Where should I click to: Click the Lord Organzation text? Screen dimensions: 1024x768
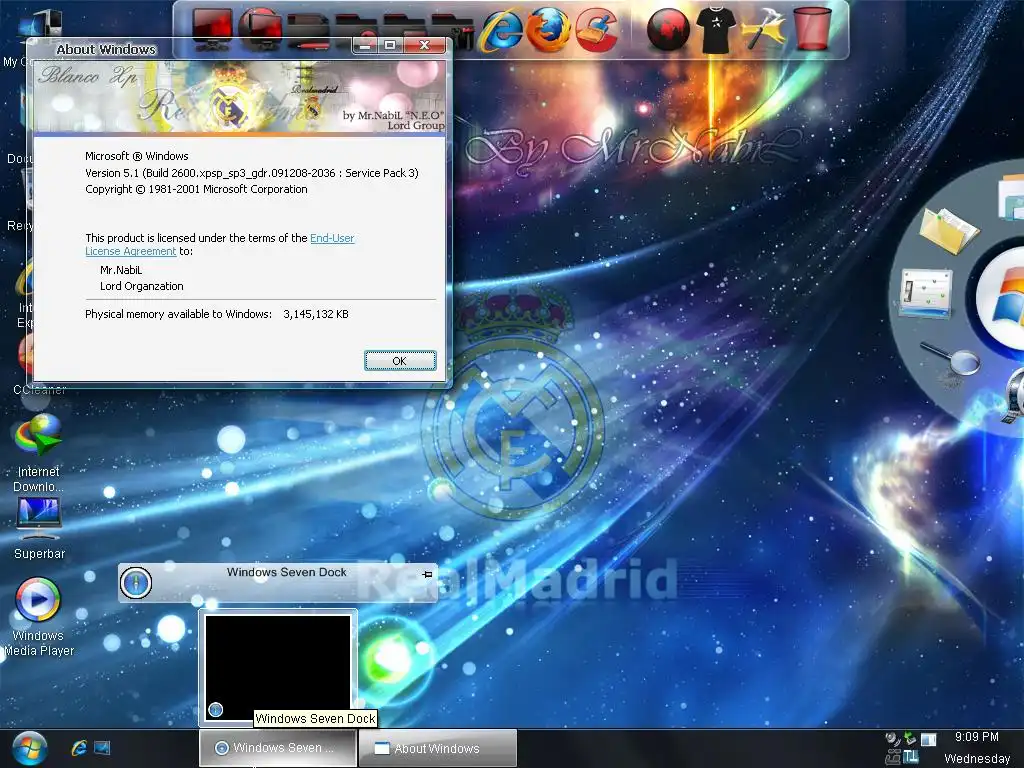coord(142,286)
